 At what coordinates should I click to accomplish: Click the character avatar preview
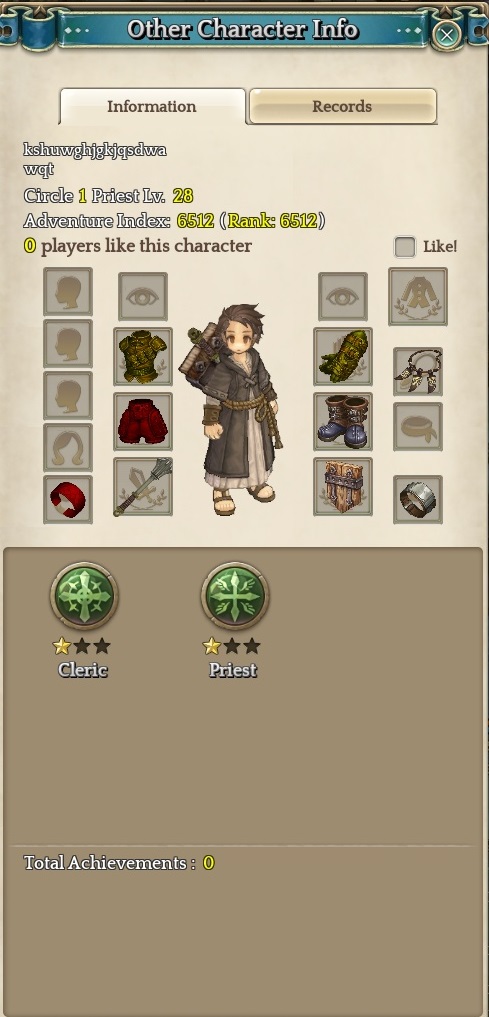click(x=233, y=409)
